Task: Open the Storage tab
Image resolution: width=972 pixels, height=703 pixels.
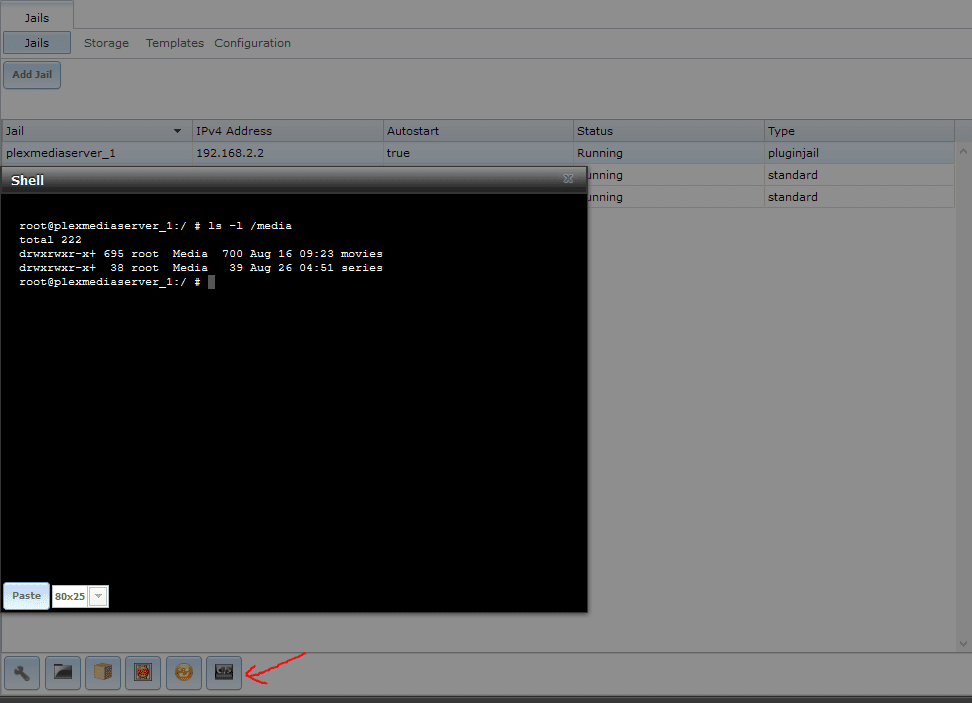Action: click(107, 43)
